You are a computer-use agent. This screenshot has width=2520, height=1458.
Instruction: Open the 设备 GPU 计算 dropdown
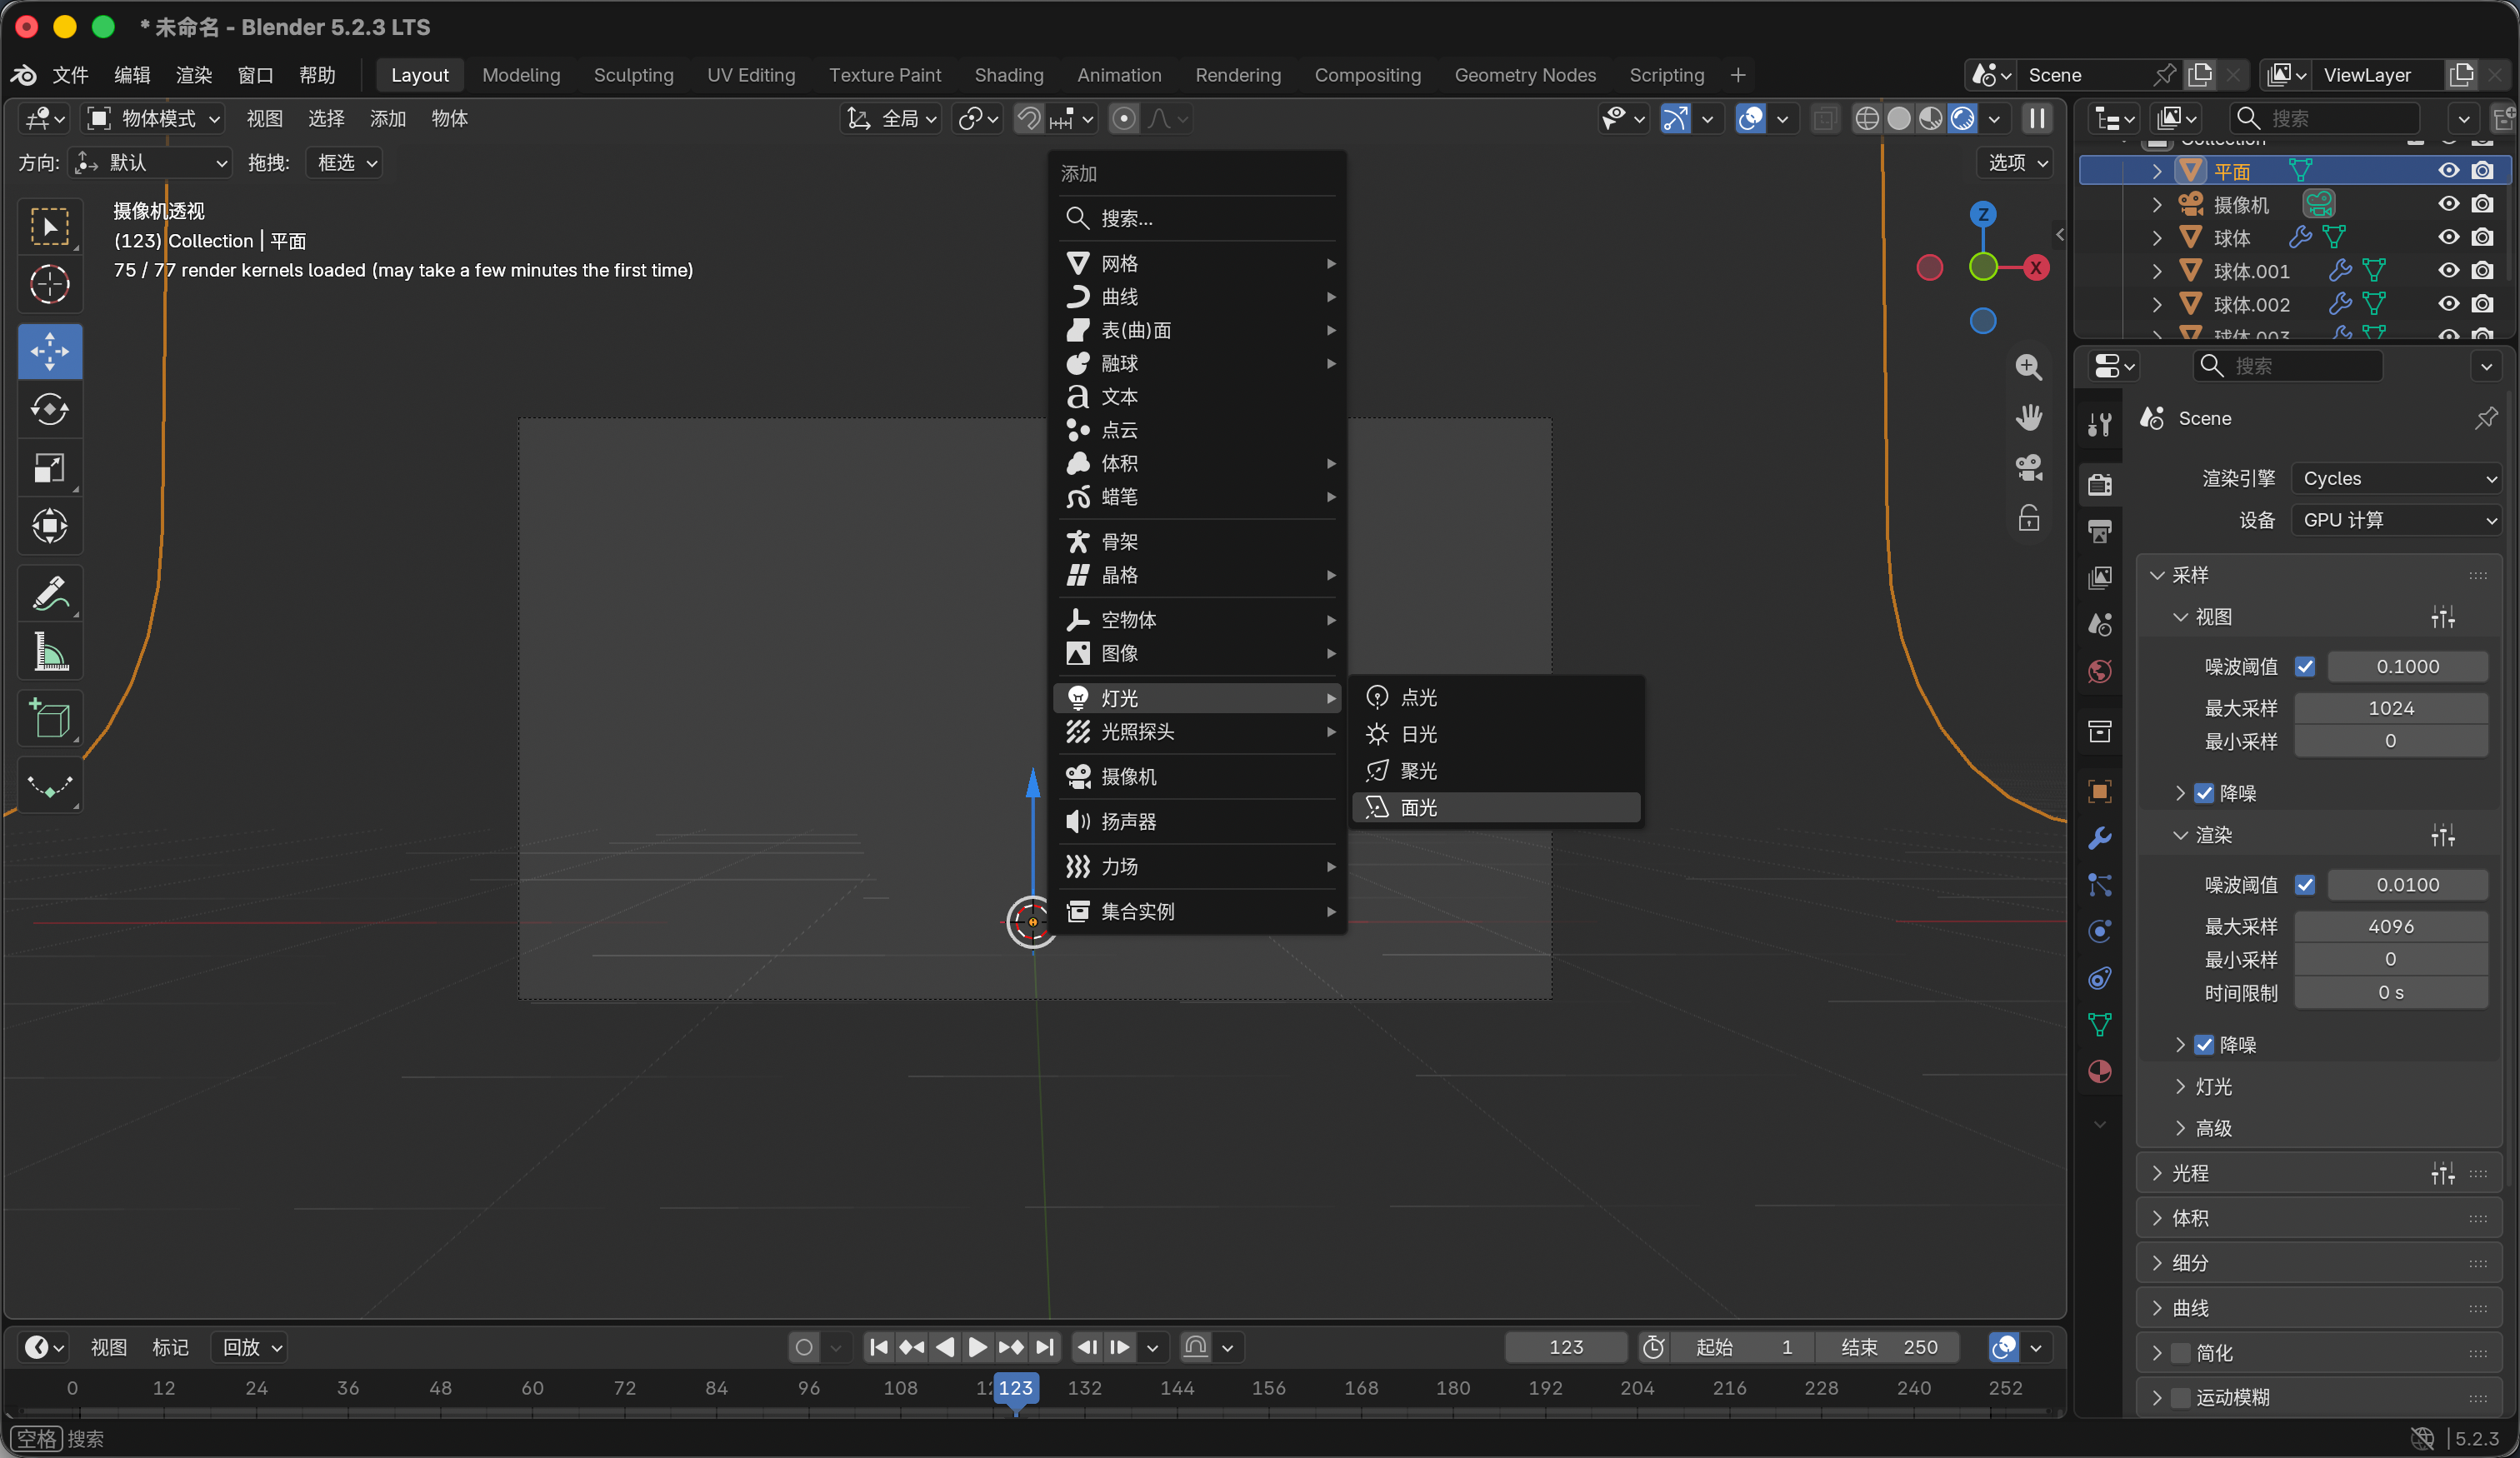click(2397, 520)
